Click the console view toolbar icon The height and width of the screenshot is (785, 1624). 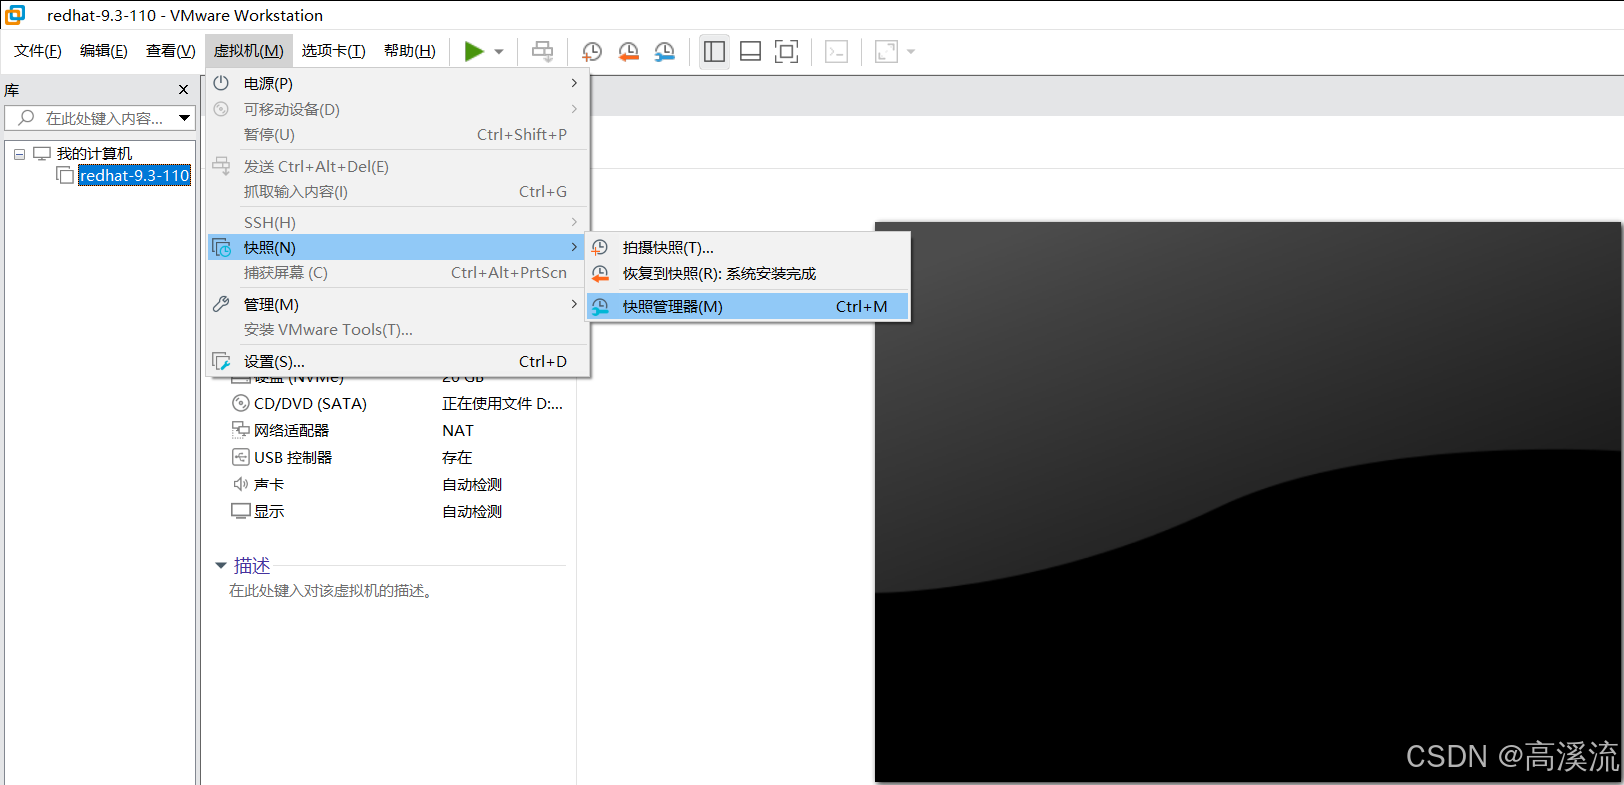pos(837,51)
